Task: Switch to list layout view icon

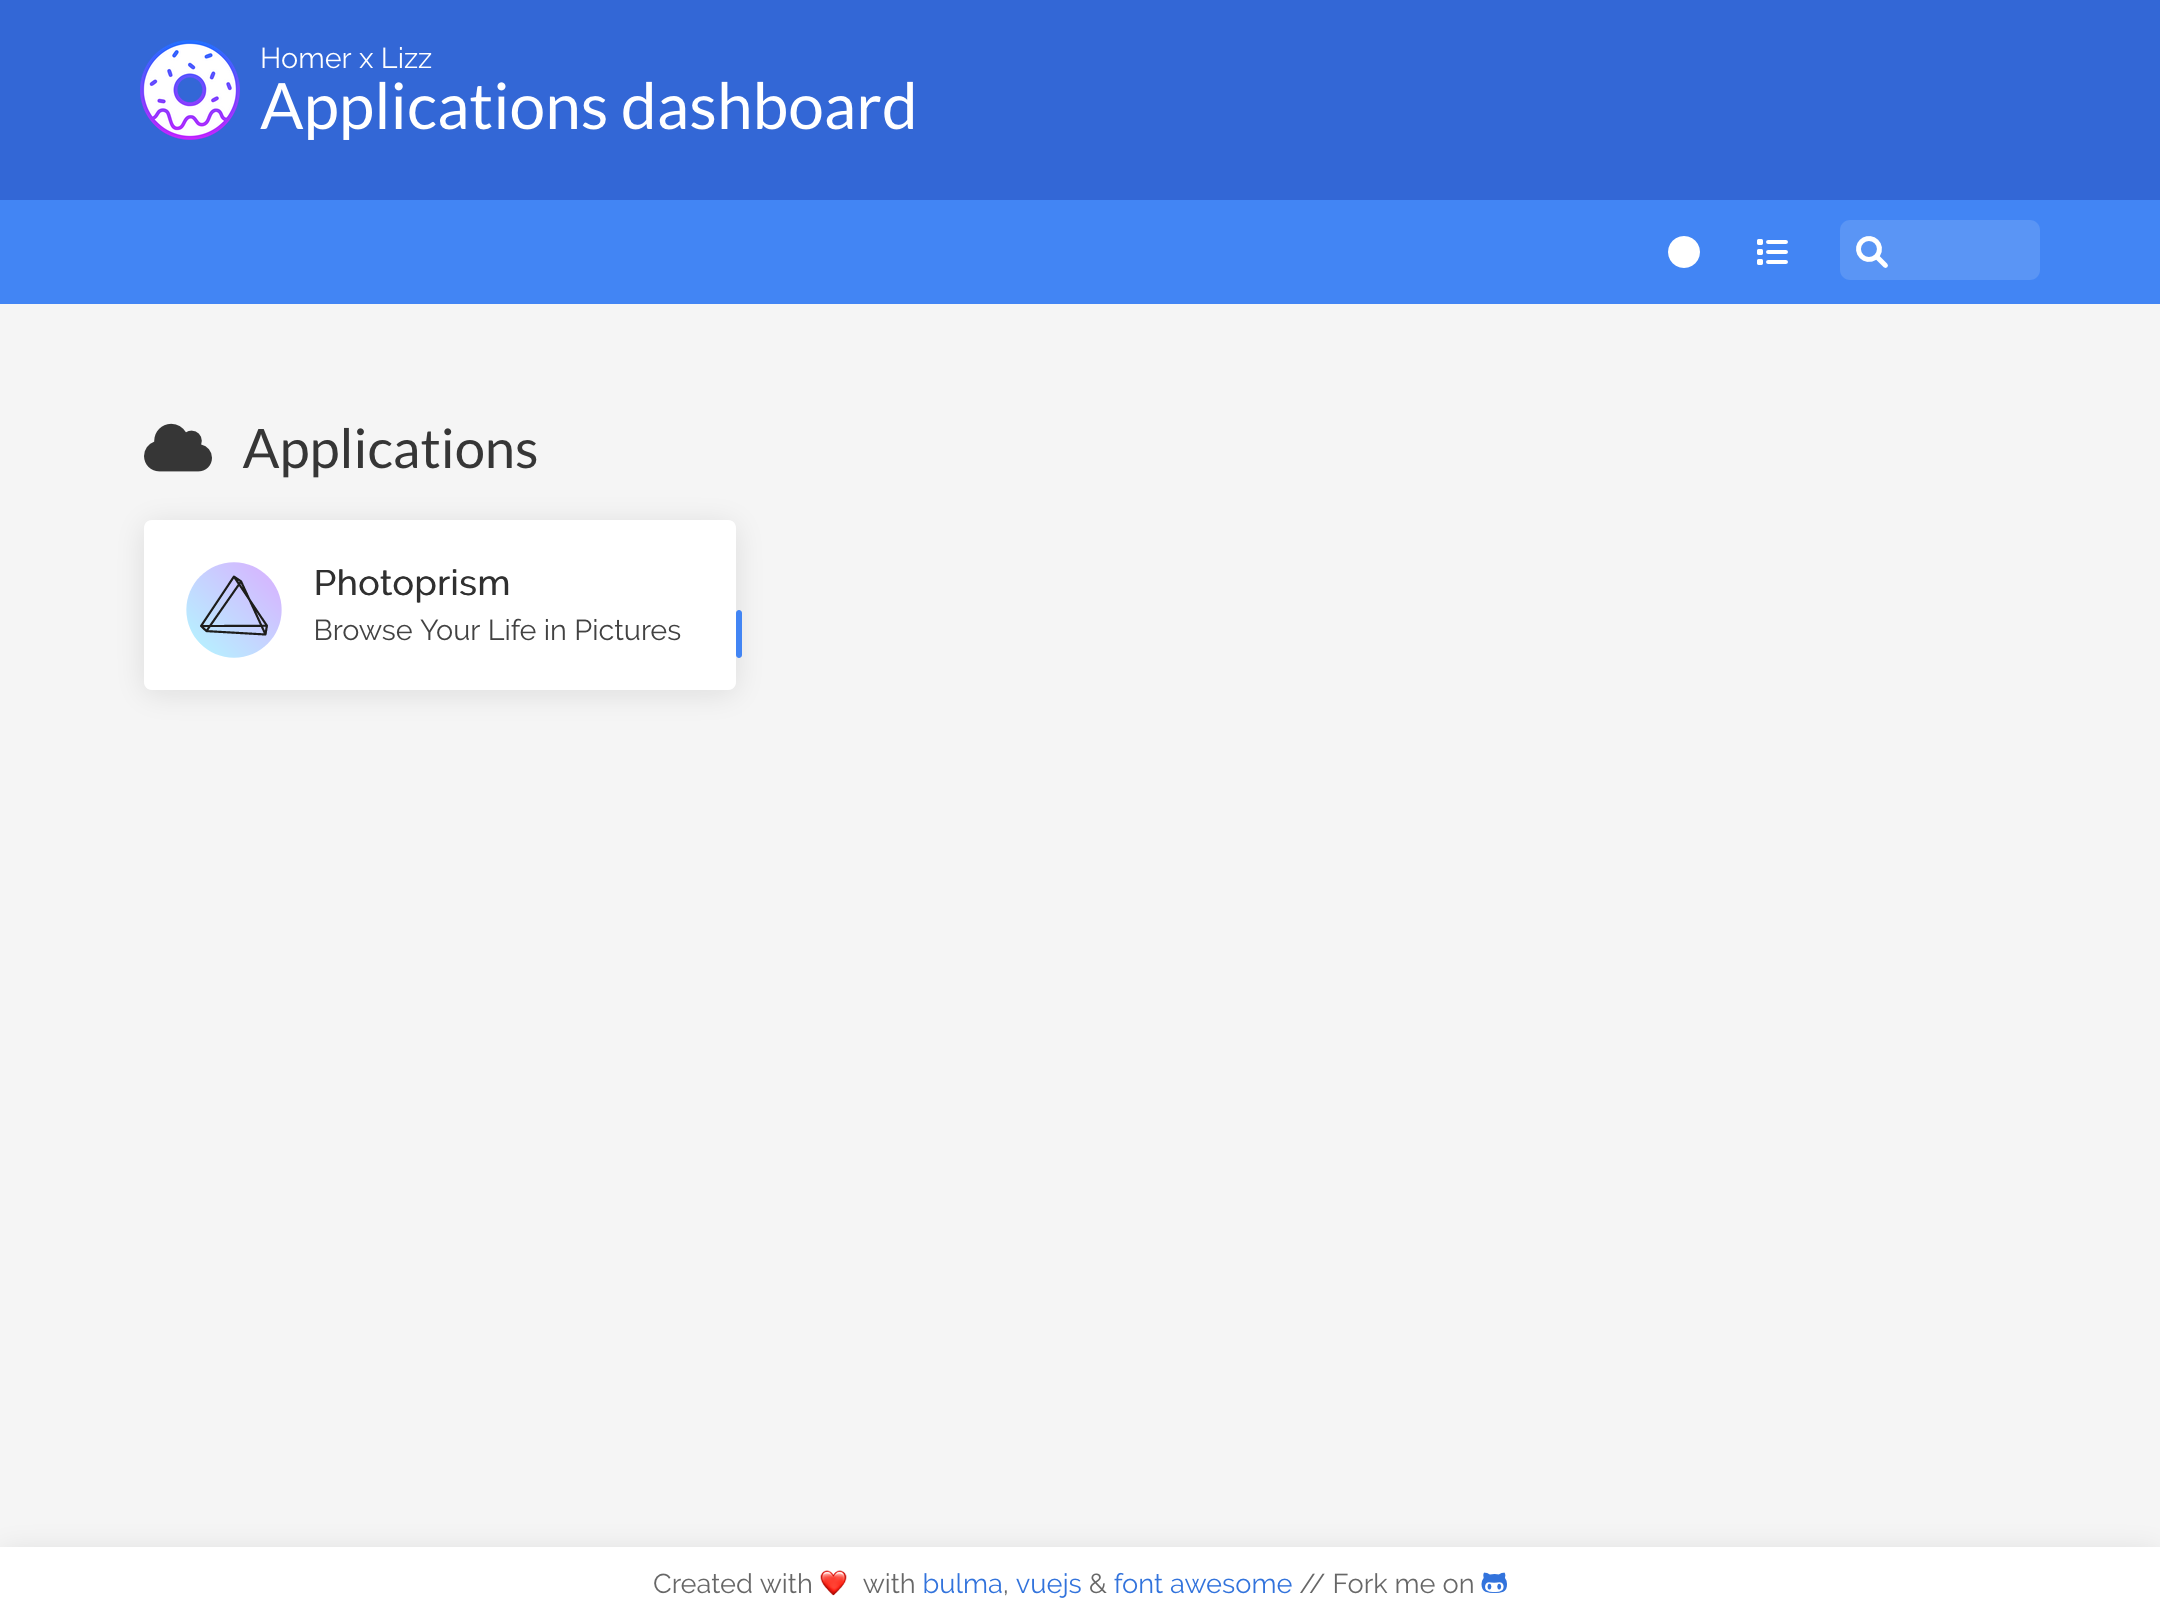Action: tap(1772, 252)
